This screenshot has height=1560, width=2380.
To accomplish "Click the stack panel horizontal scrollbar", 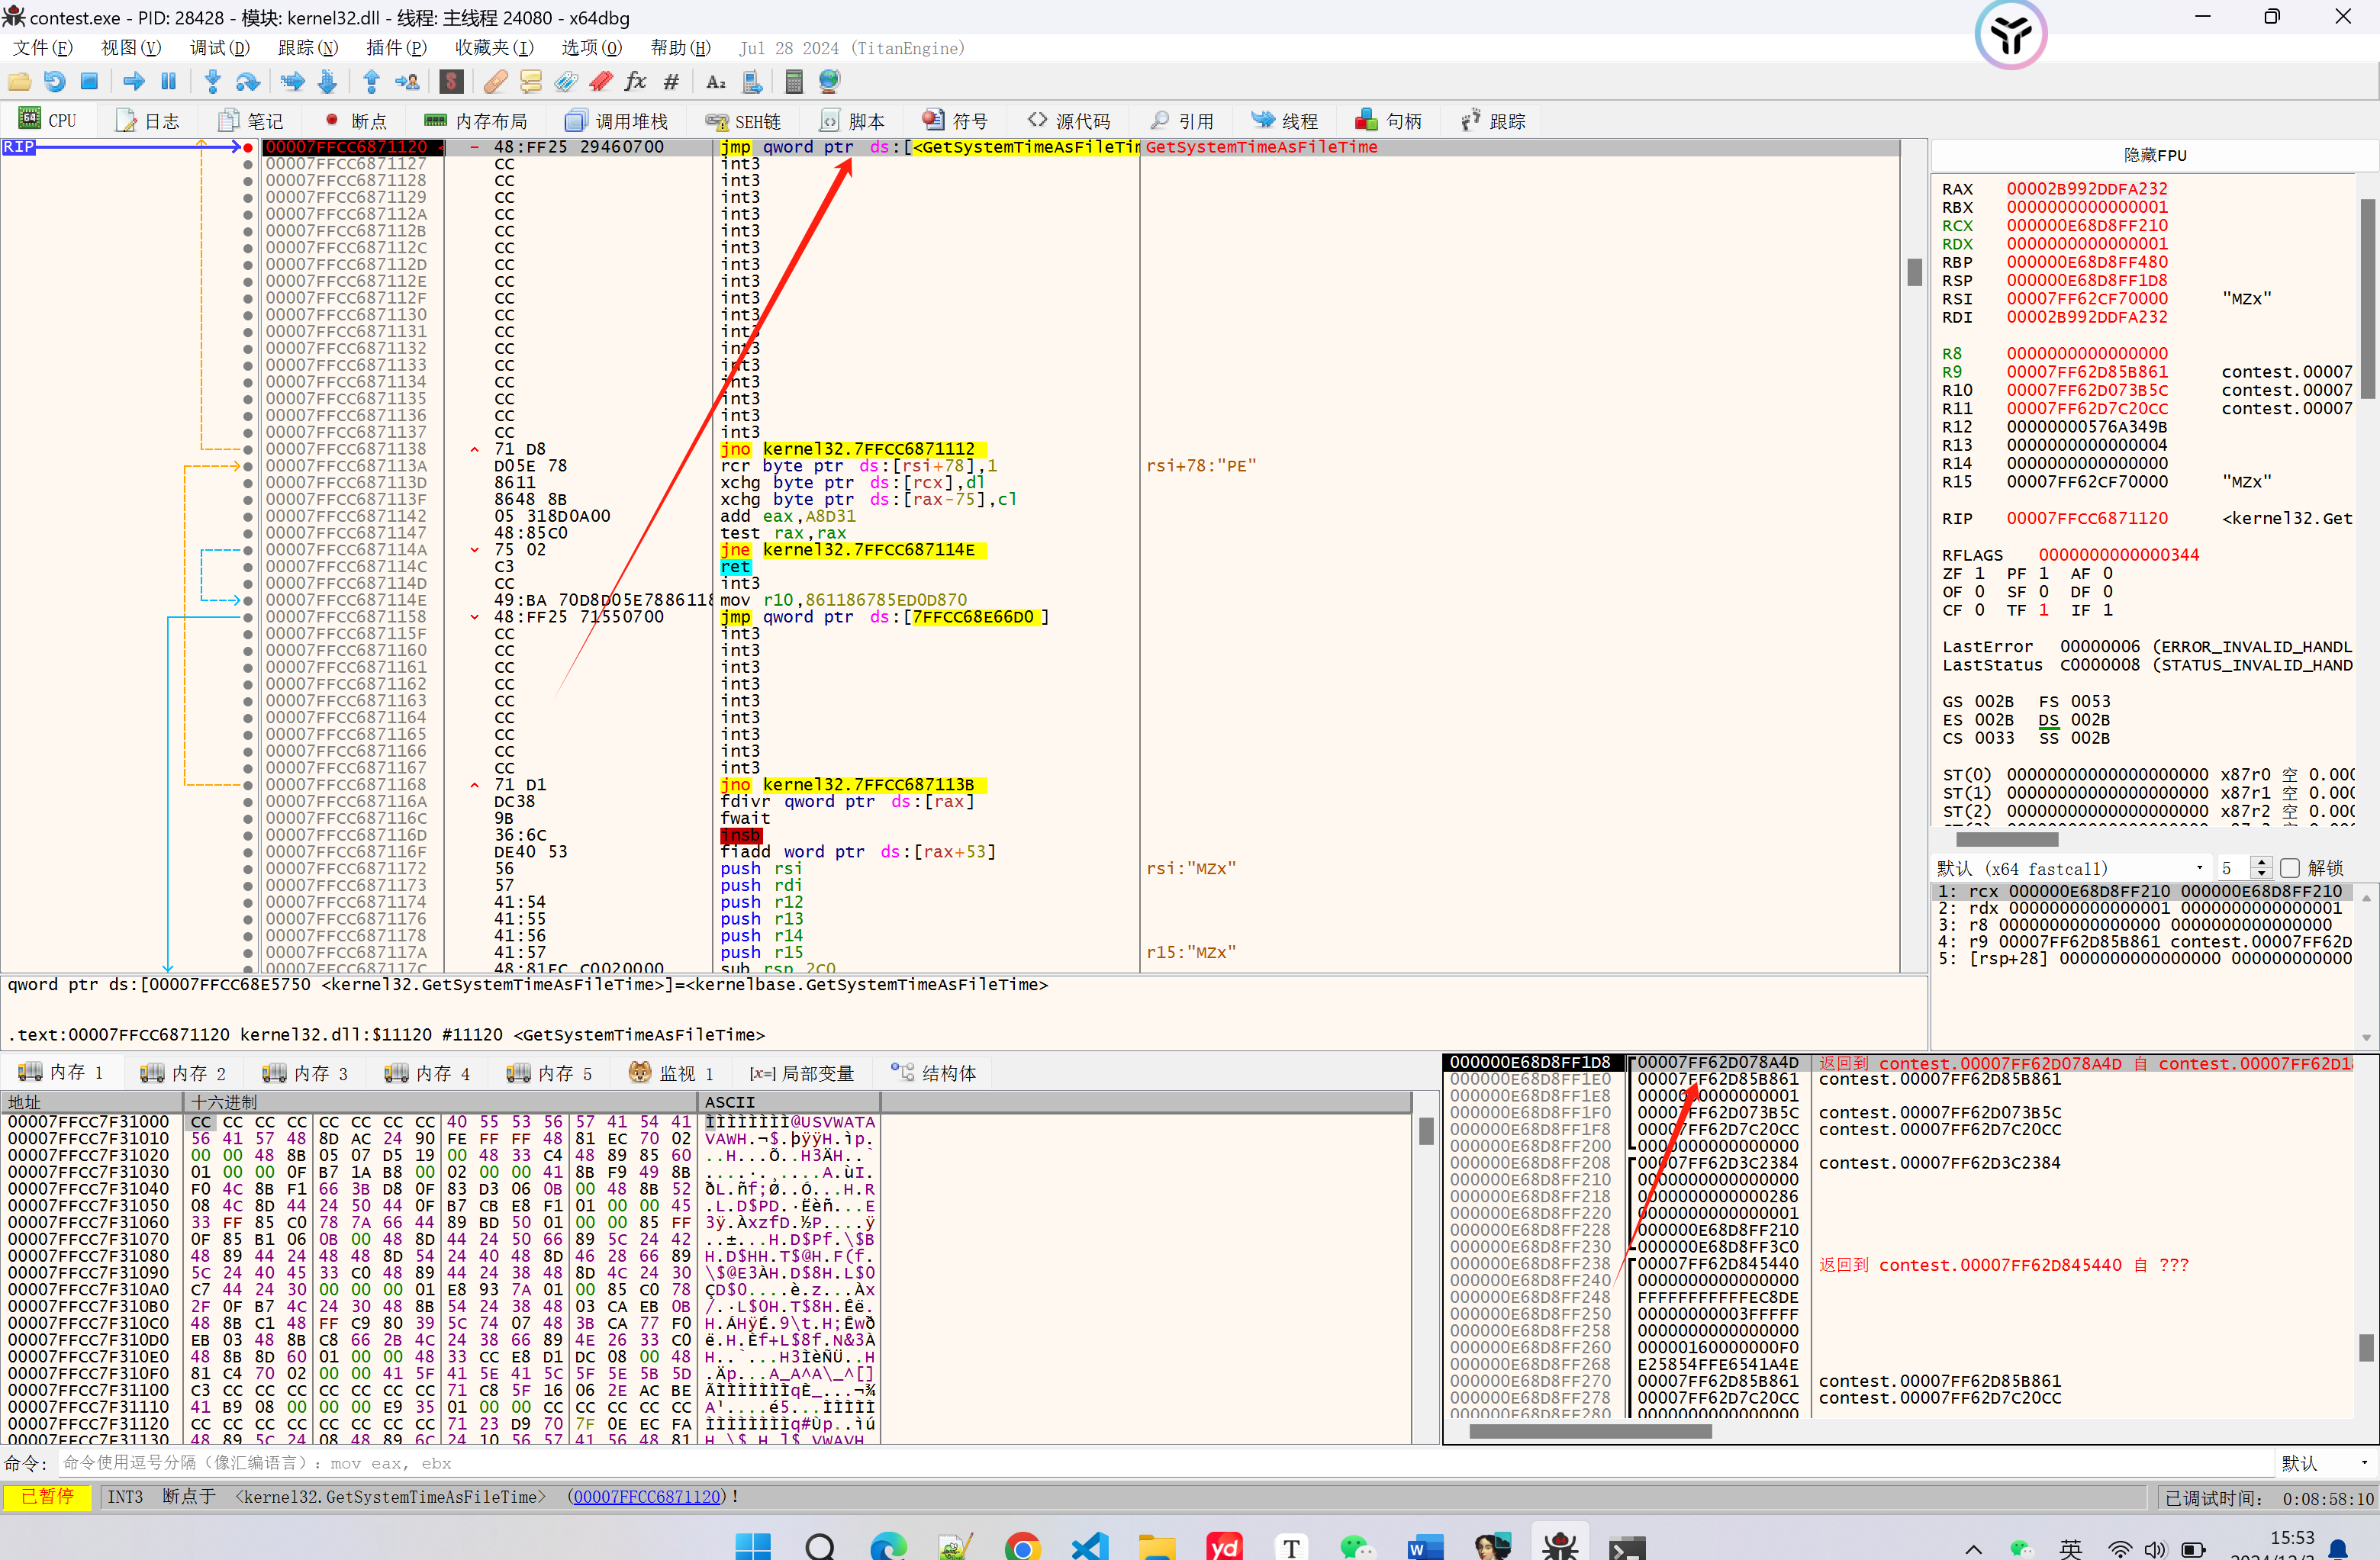I will [x=1590, y=1432].
